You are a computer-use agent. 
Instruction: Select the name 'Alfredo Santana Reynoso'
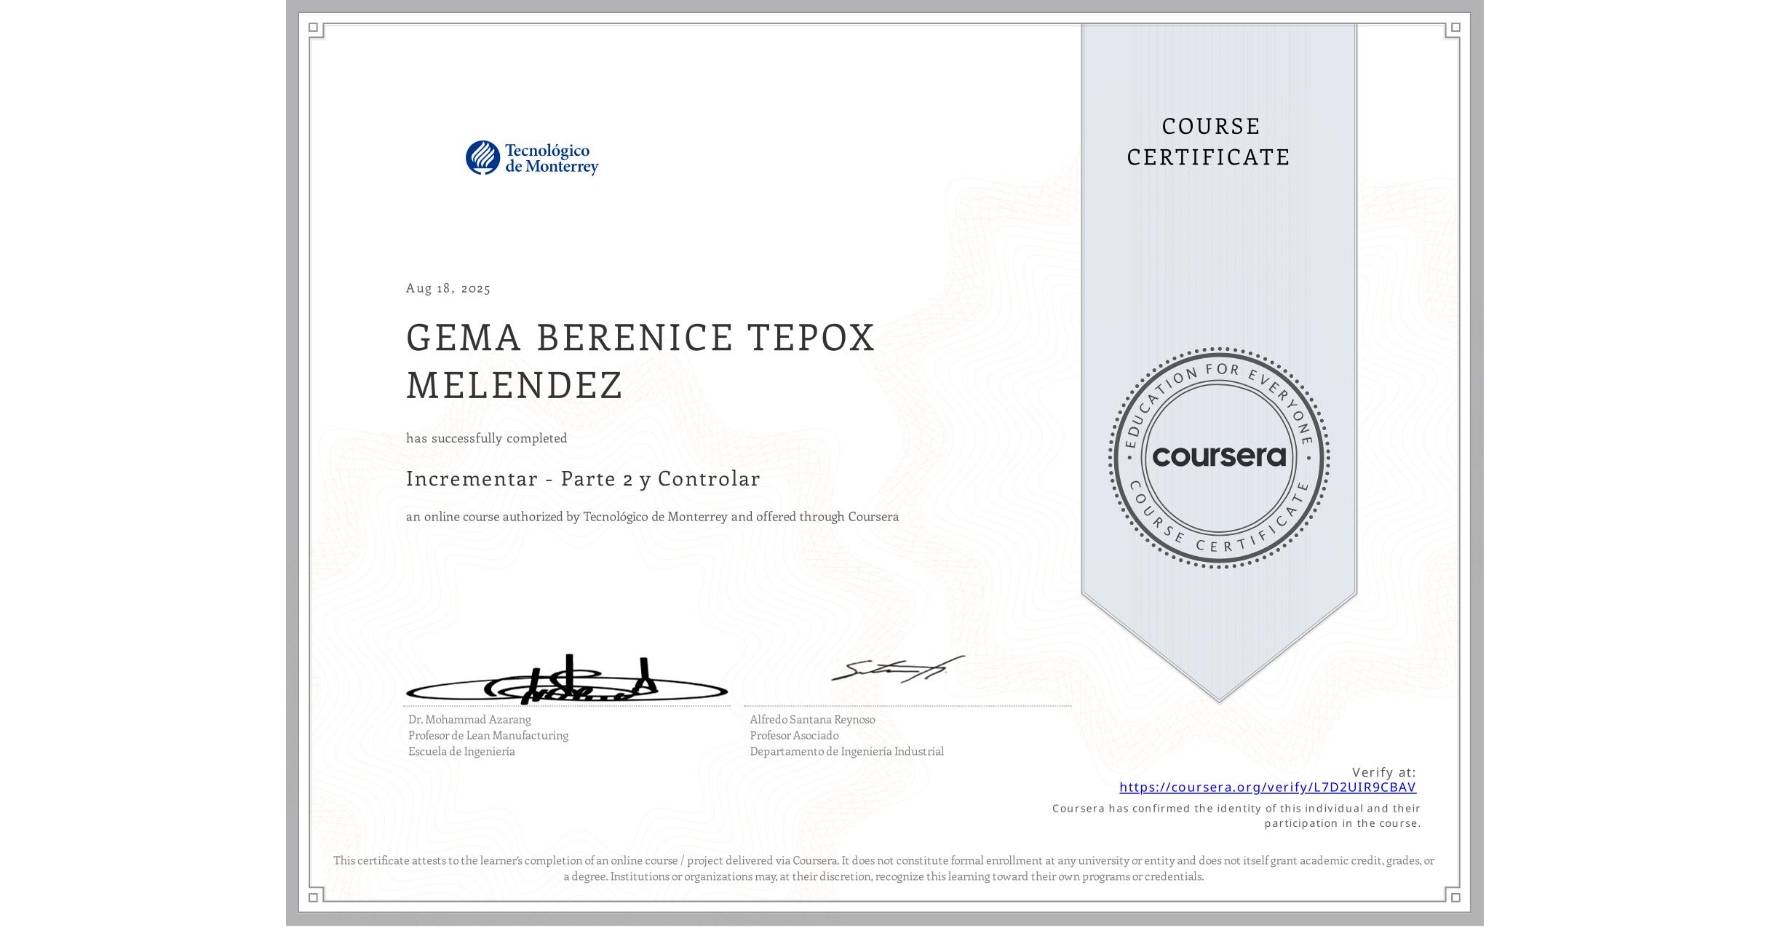(x=812, y=720)
